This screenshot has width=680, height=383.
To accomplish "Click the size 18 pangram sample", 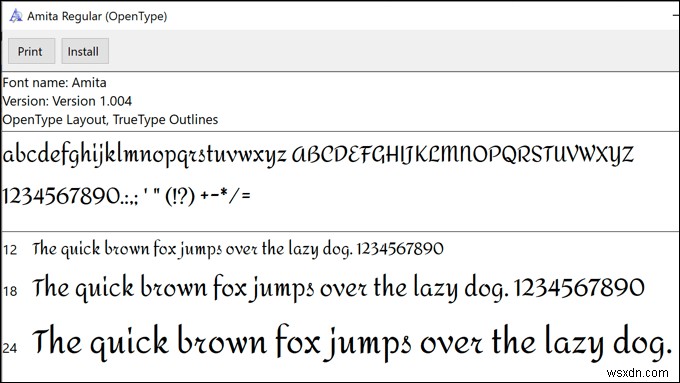I will 338,288.
